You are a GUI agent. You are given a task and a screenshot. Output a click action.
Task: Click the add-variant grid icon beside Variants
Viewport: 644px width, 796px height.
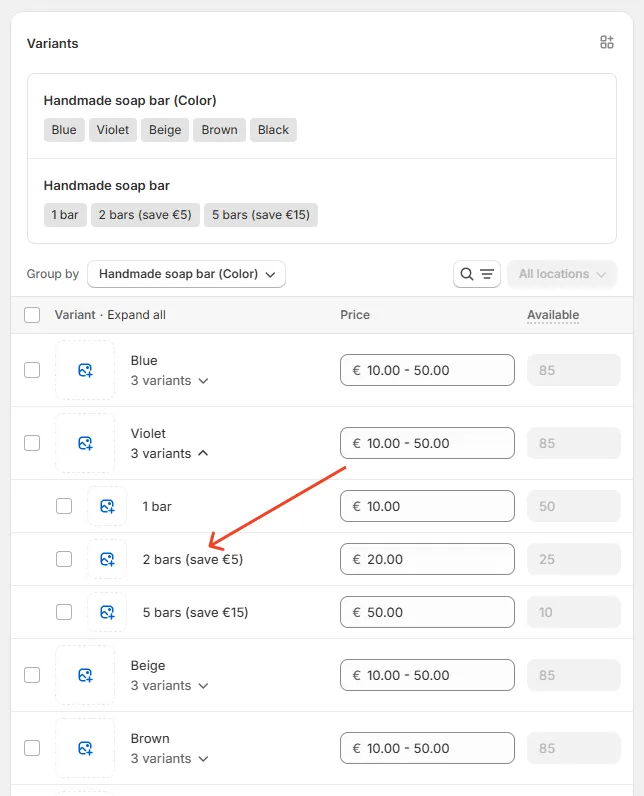(606, 42)
